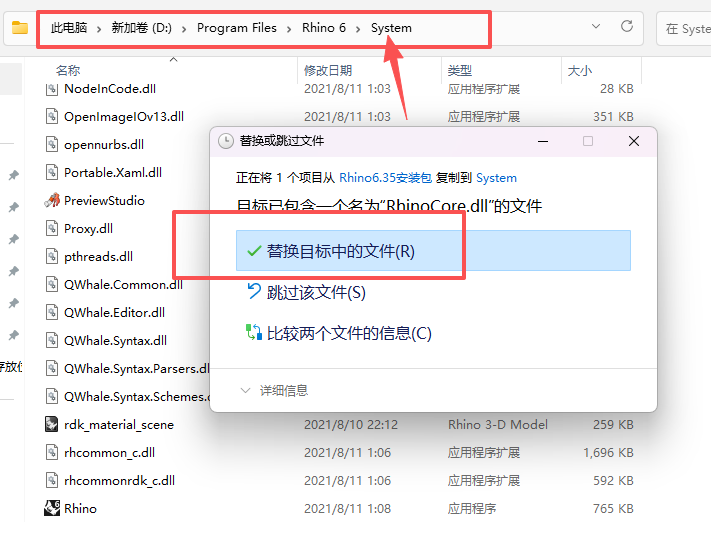Click the topmost pin icon in the left sidebar

(x=14, y=175)
